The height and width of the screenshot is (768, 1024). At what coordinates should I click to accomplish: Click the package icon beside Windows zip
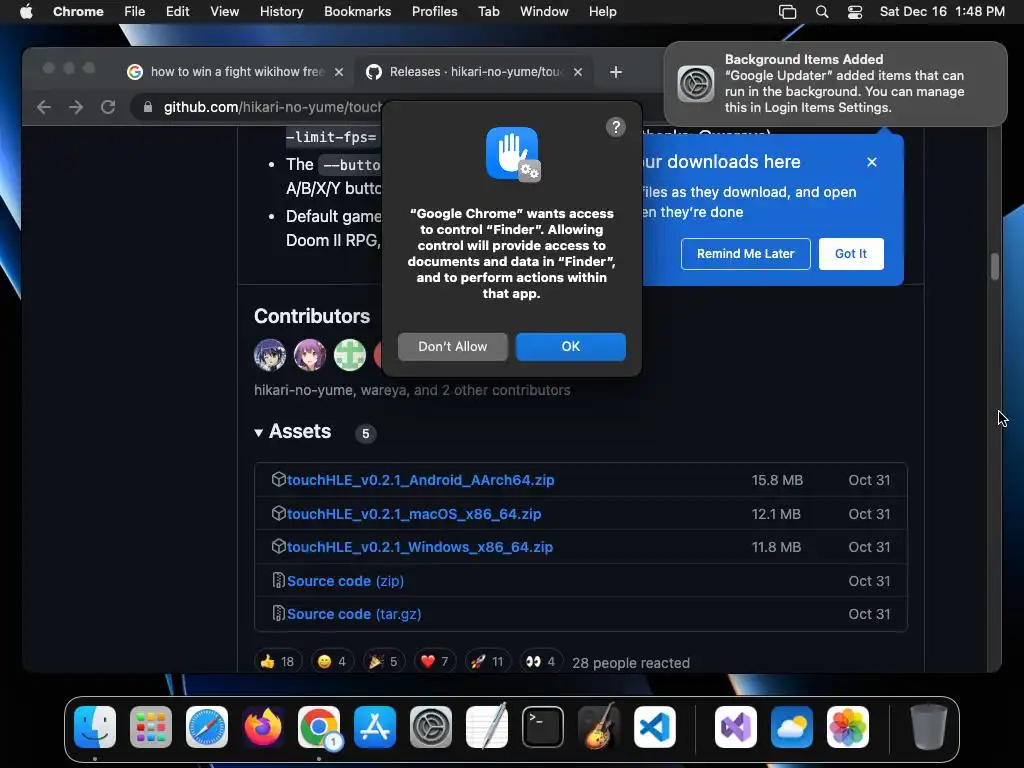click(x=278, y=547)
